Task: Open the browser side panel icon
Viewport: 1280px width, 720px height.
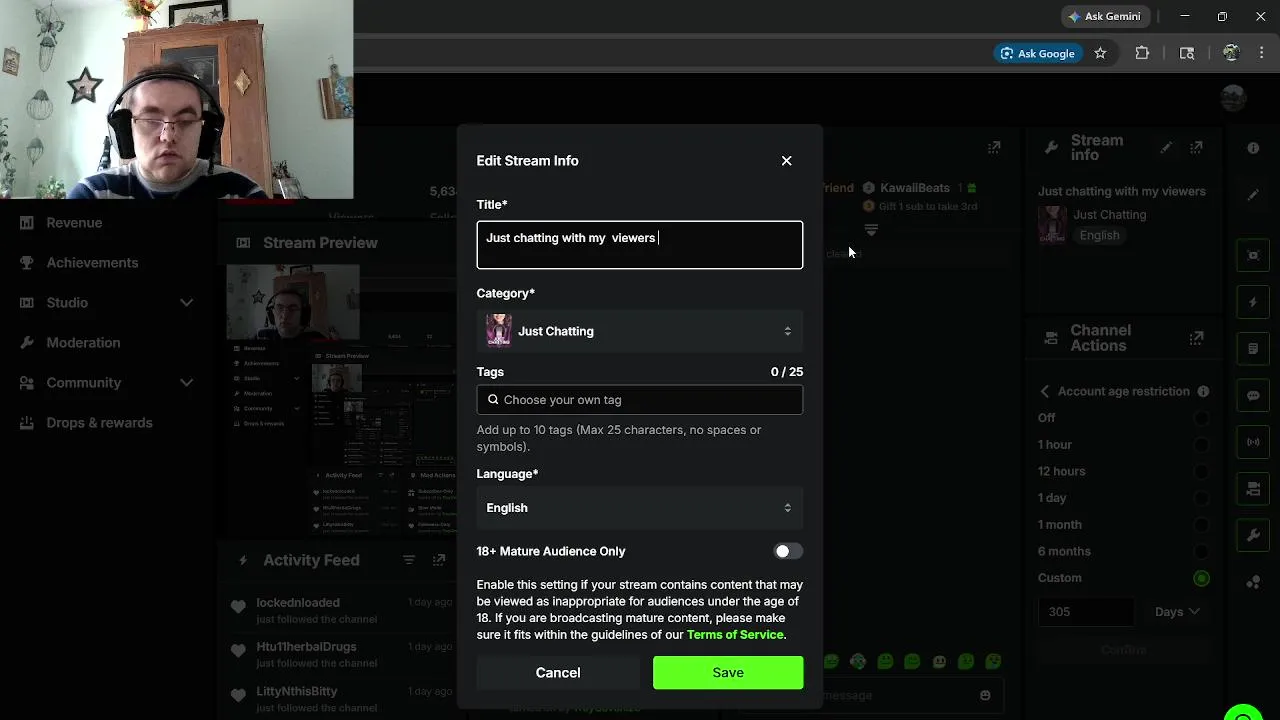Action: point(1187,54)
